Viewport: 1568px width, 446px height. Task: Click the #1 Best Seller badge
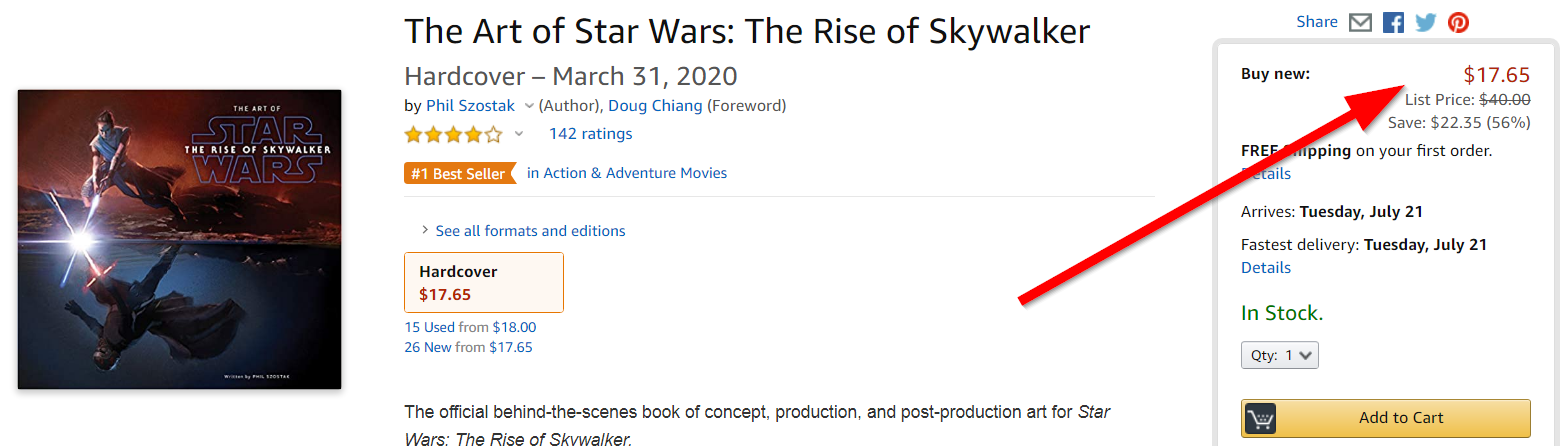pyautogui.click(x=461, y=173)
